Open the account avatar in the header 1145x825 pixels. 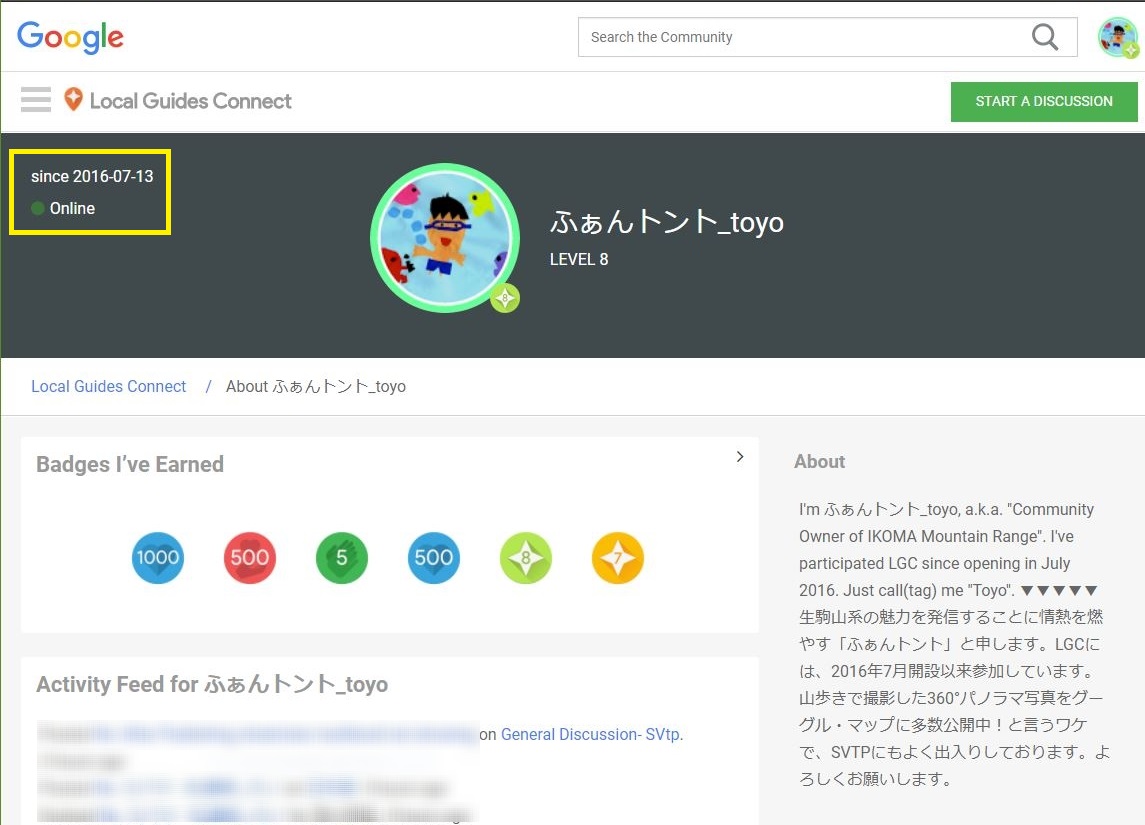point(1118,37)
